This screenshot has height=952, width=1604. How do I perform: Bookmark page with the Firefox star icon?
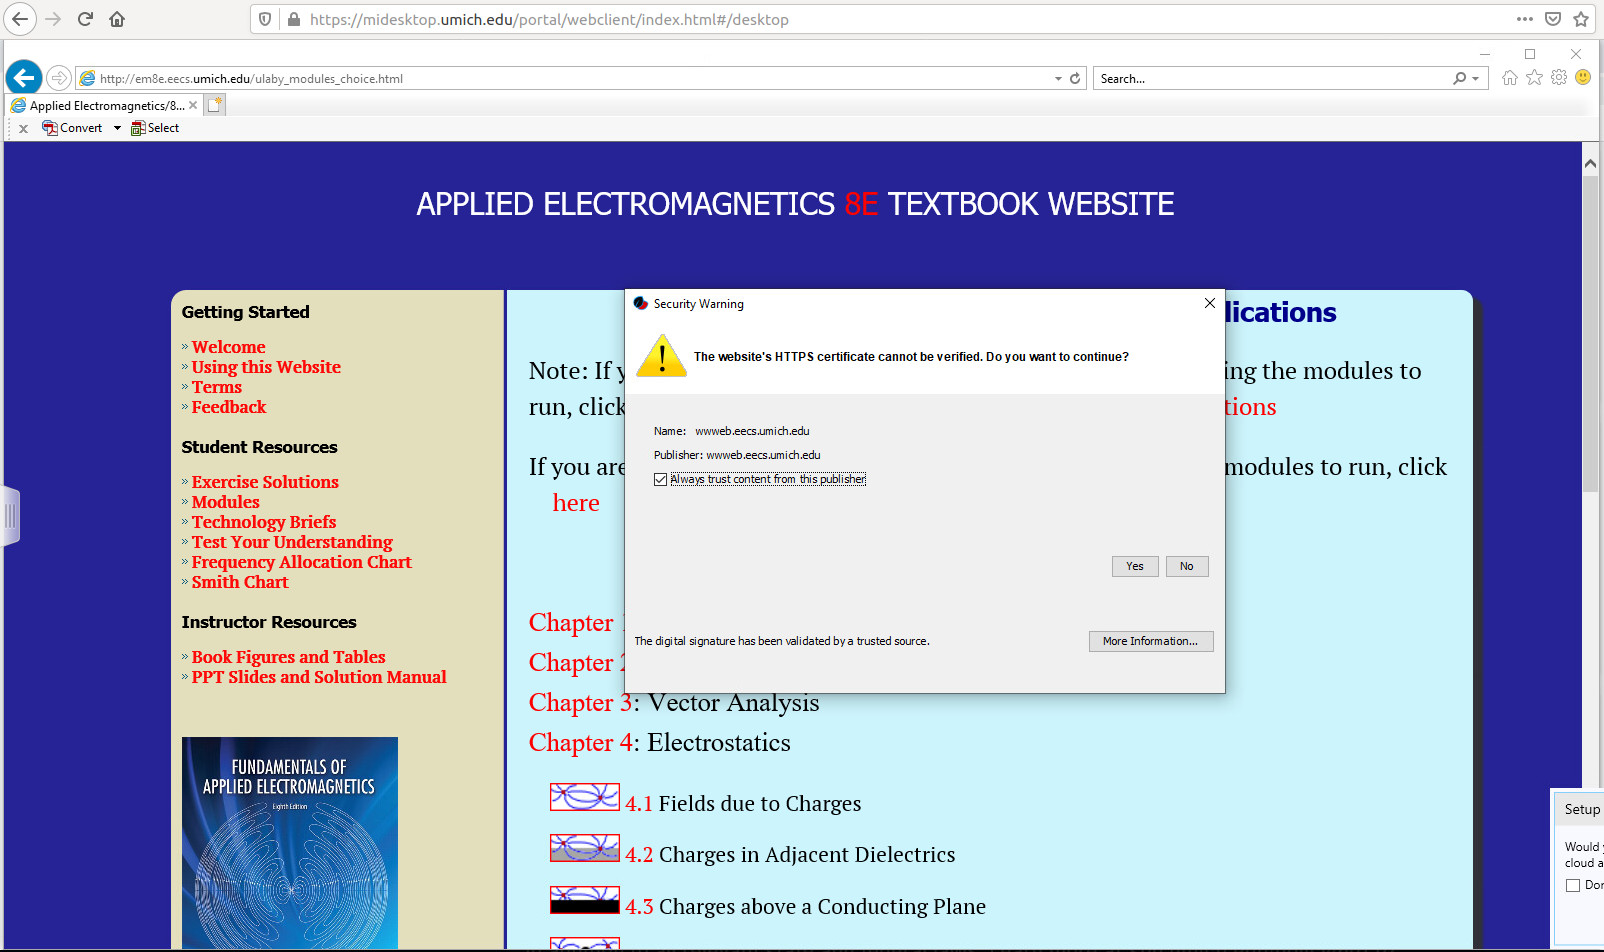1581,19
